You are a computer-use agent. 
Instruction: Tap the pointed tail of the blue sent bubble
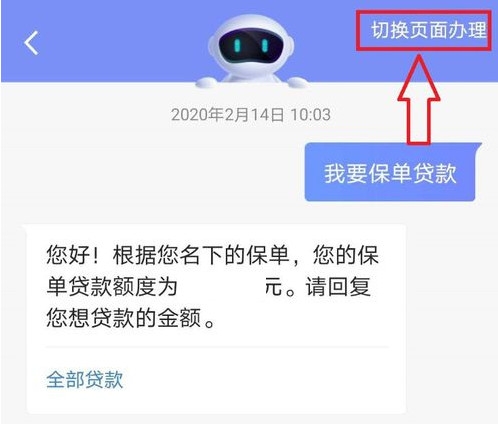tap(479, 147)
